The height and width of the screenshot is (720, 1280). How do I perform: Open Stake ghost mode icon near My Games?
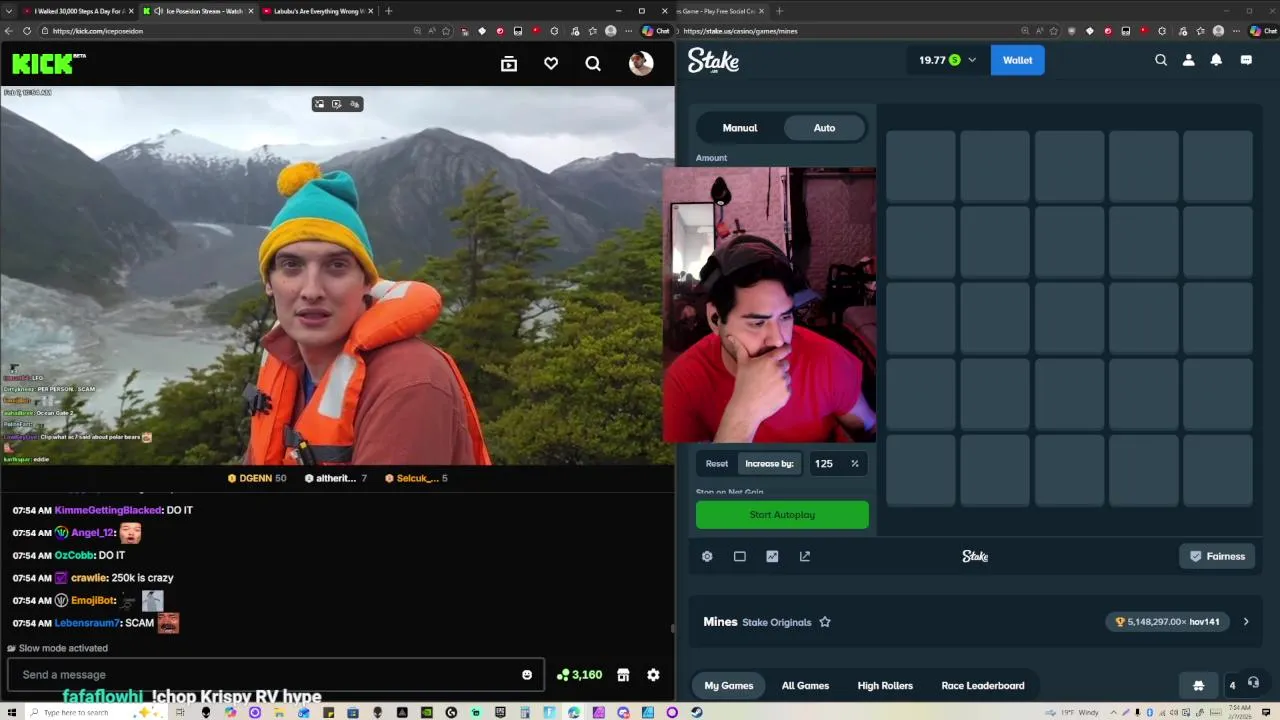click(1198, 686)
